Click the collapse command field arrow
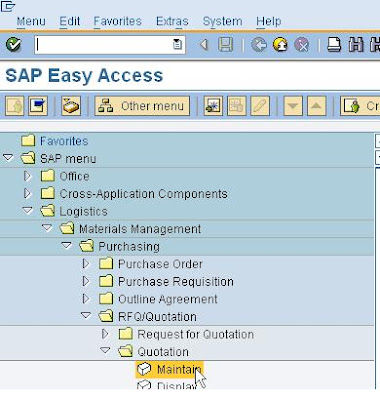This screenshot has height=400, width=380. [204, 45]
